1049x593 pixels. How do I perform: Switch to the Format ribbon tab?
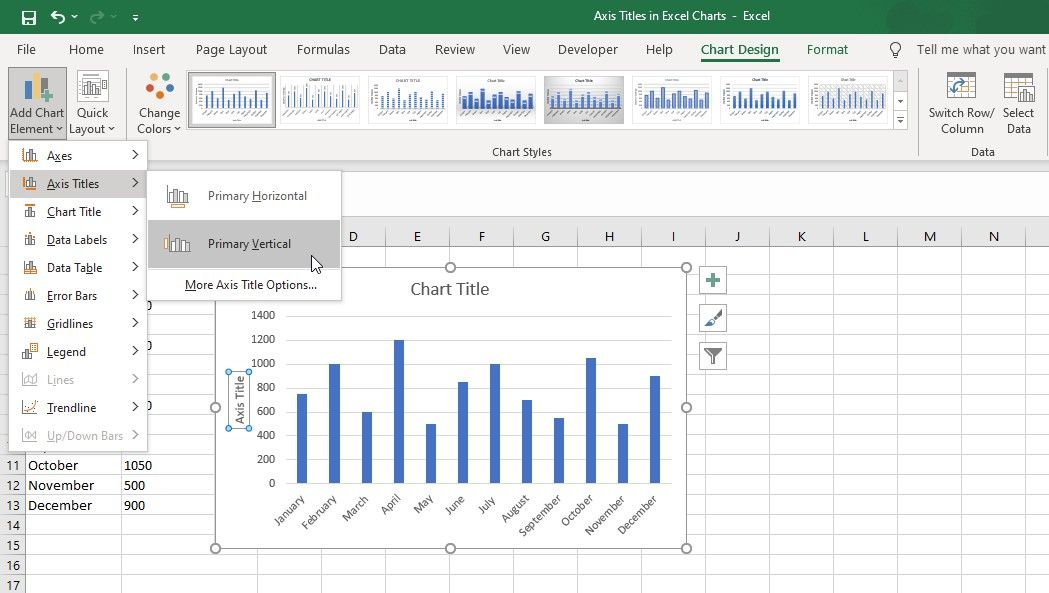tap(827, 50)
